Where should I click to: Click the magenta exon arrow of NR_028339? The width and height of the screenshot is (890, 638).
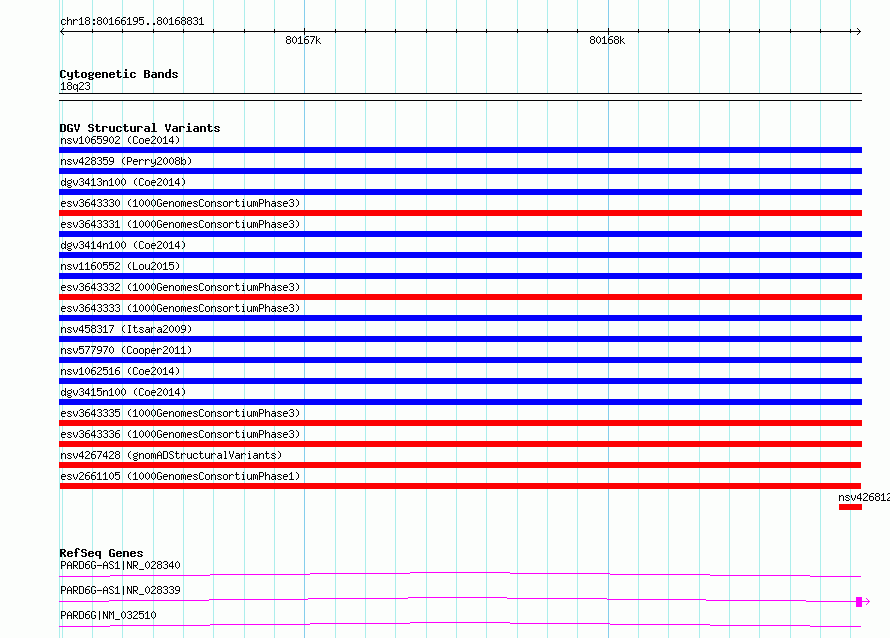[863, 602]
